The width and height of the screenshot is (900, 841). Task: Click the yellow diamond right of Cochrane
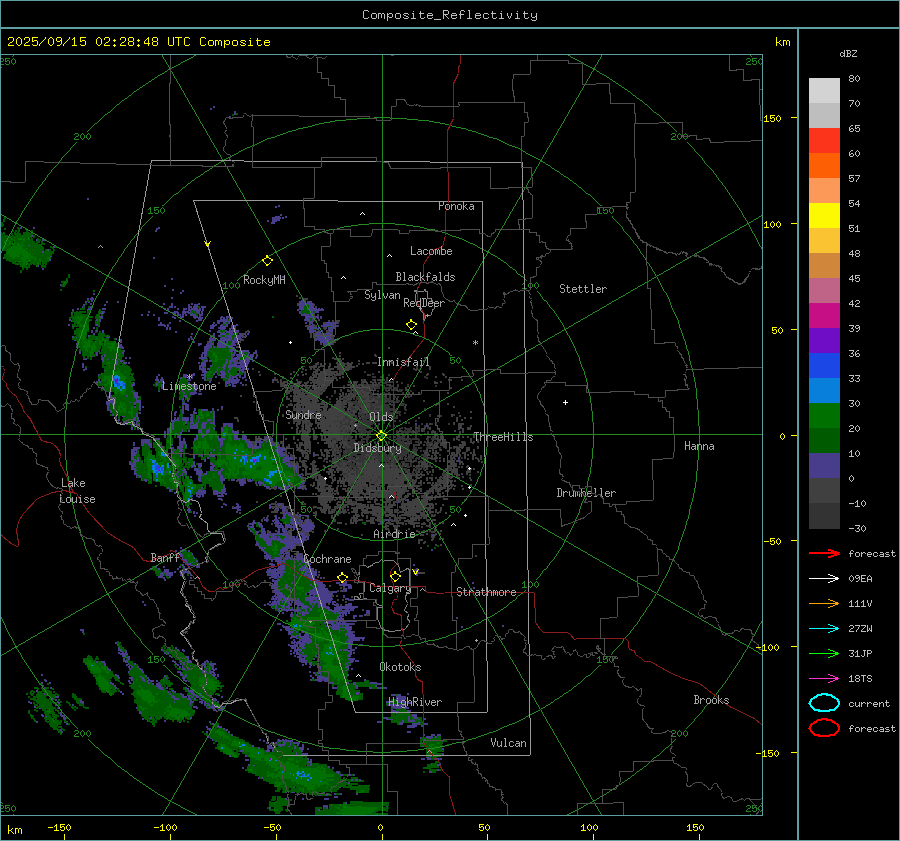coord(342,578)
